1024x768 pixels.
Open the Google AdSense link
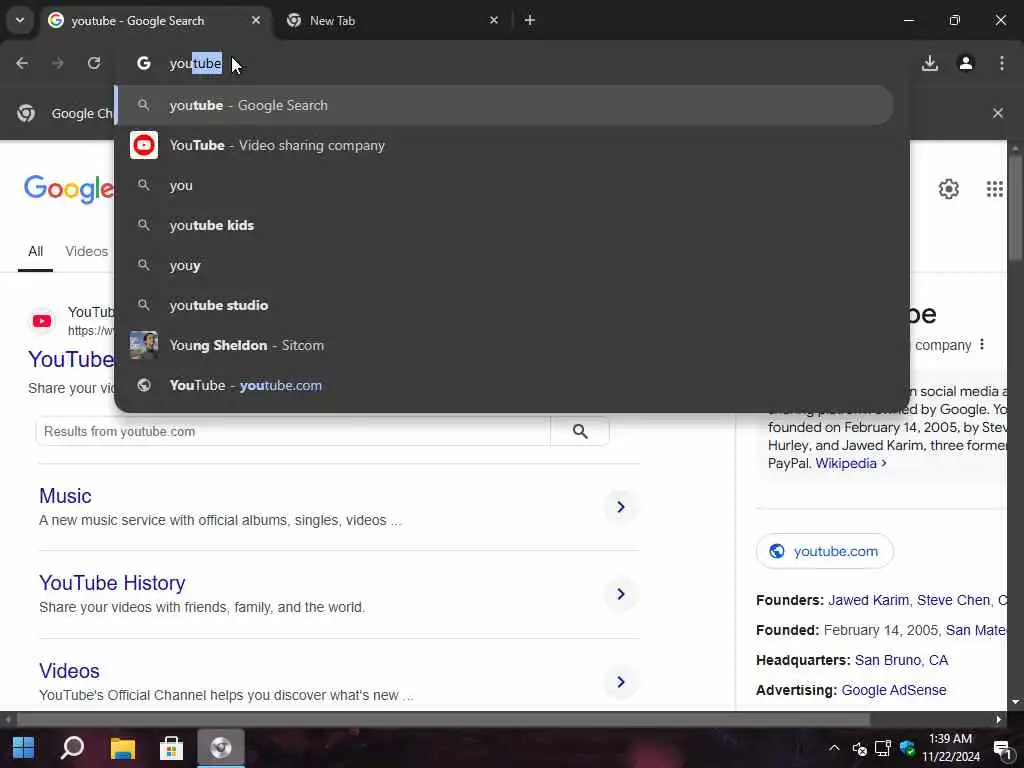coord(893,690)
